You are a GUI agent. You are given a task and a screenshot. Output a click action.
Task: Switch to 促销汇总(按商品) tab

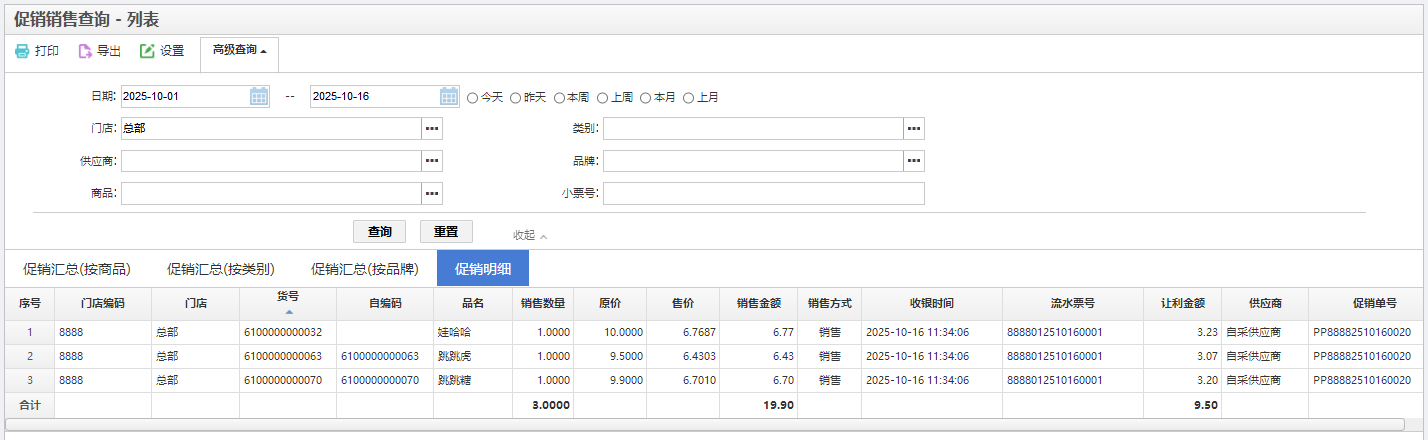click(x=77, y=269)
